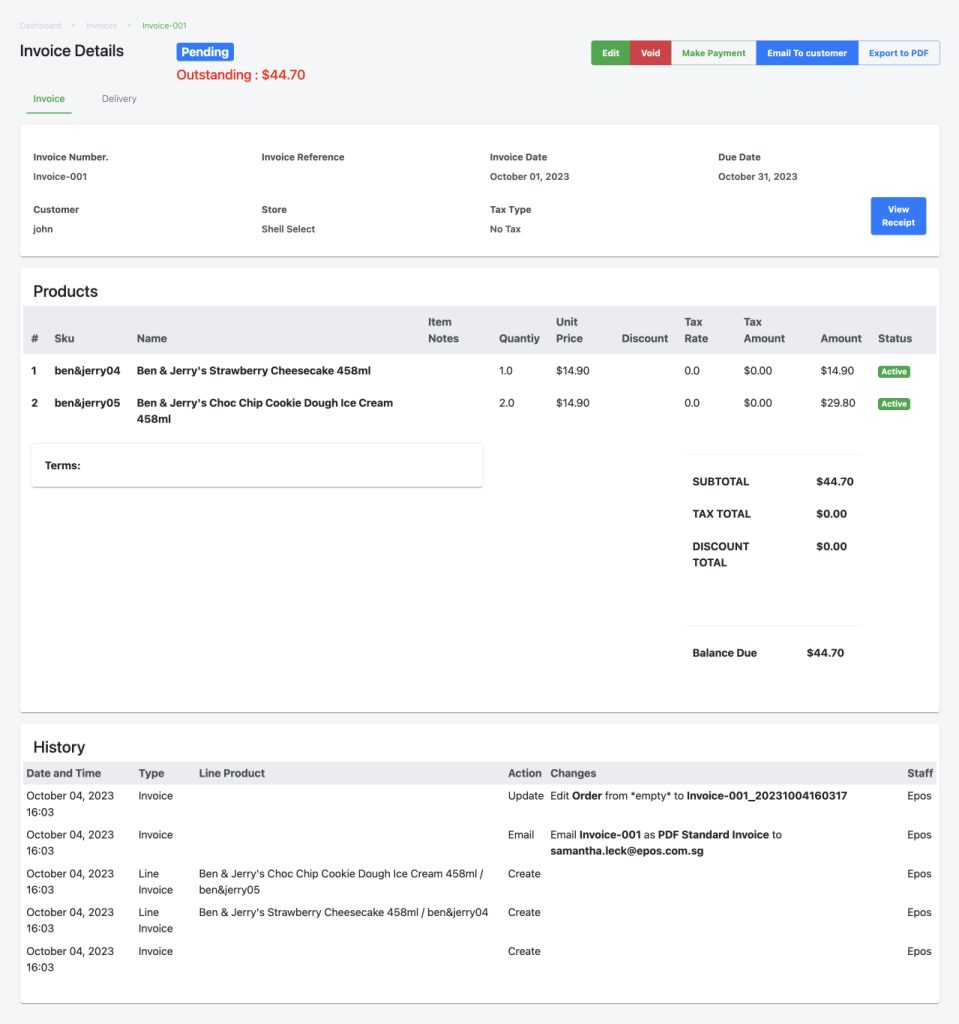Click the Pending status badge
The height and width of the screenshot is (1024, 959).
click(205, 52)
